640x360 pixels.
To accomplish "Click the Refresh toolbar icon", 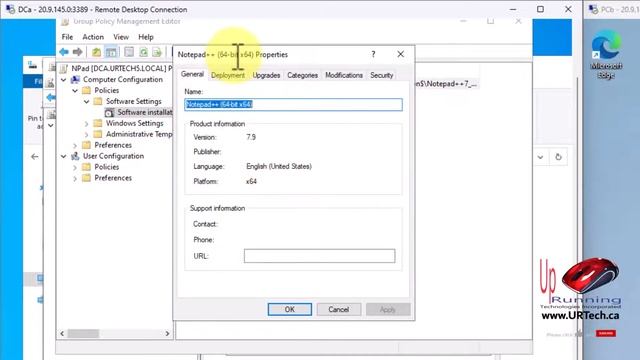I will click(143, 52).
